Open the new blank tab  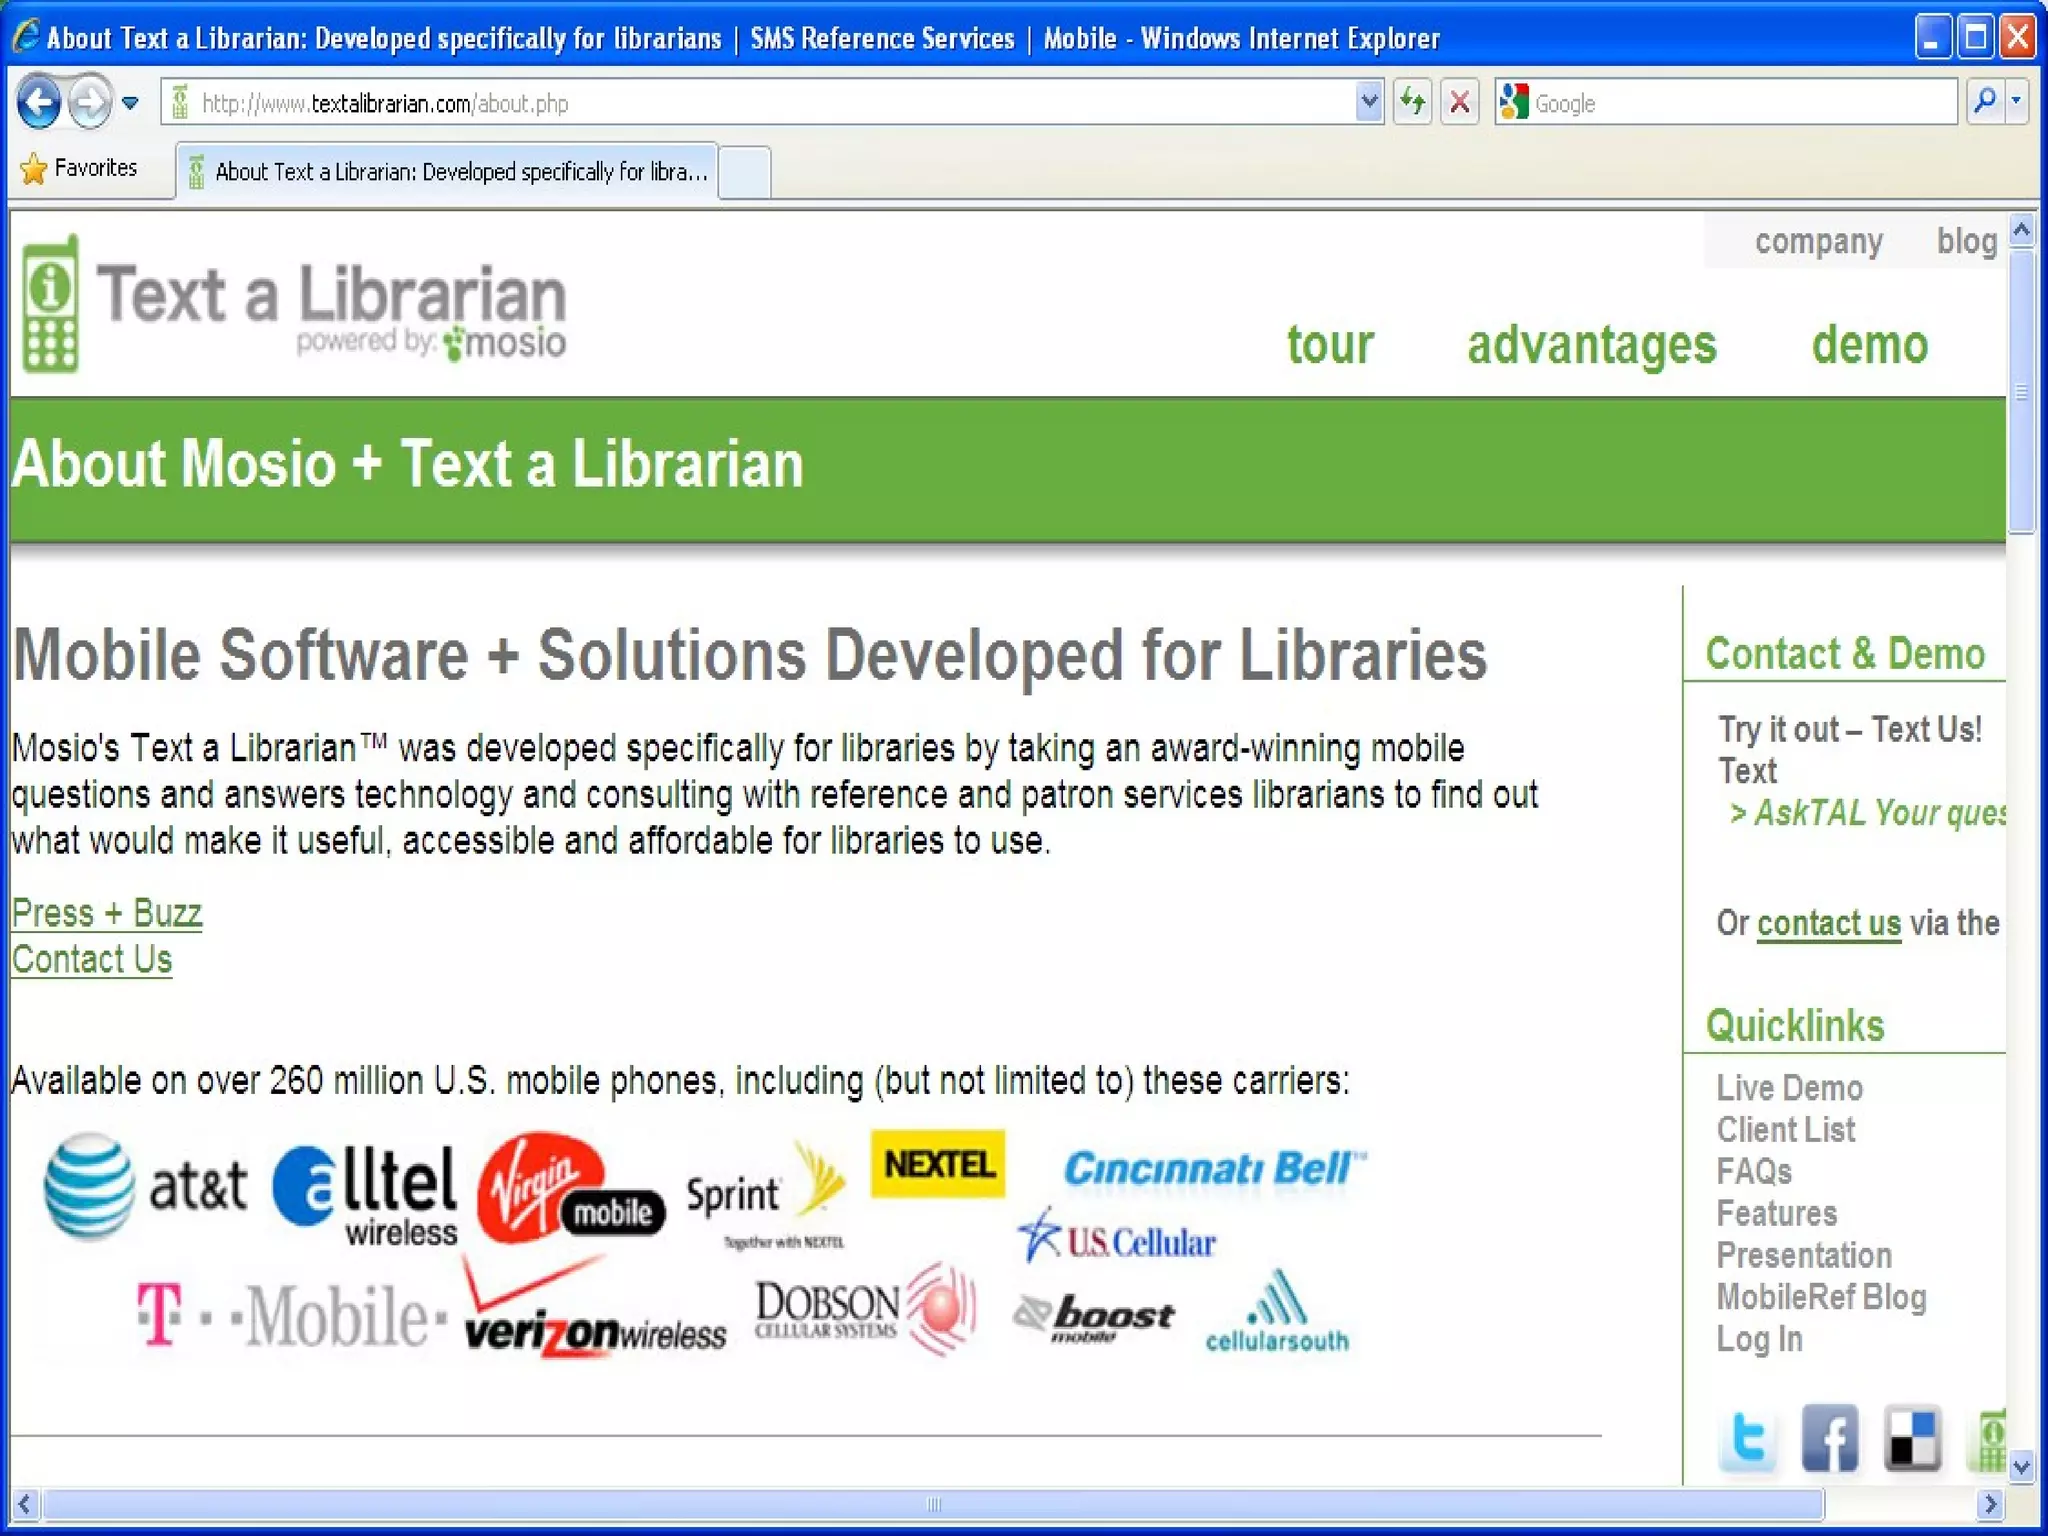click(744, 172)
